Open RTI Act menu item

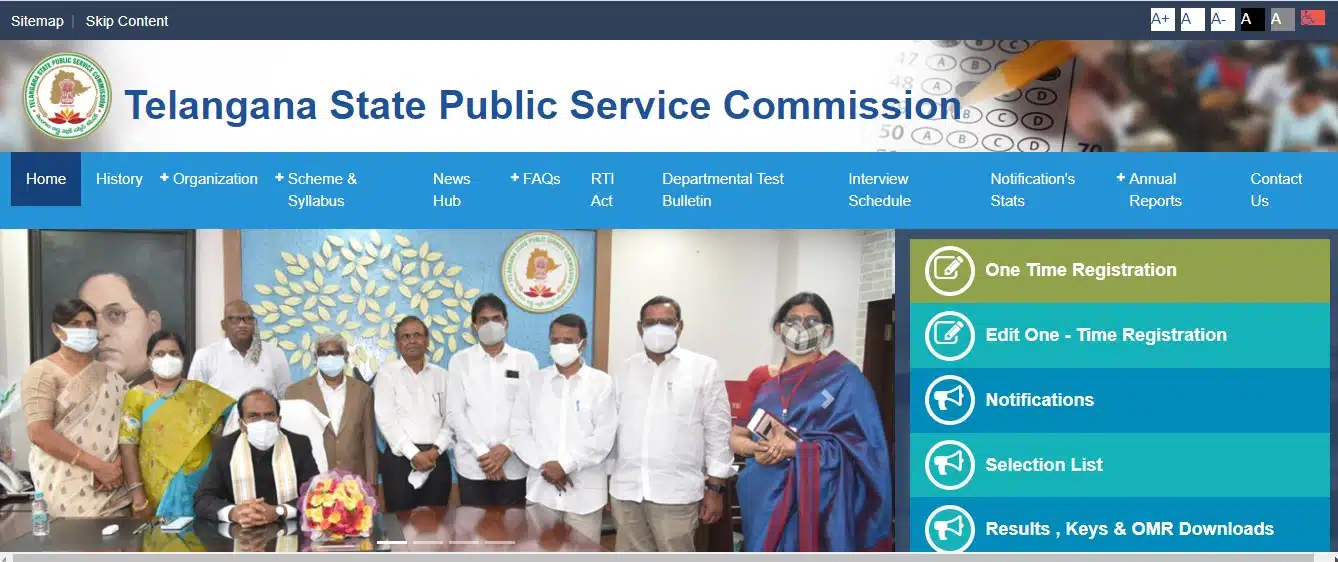(602, 190)
